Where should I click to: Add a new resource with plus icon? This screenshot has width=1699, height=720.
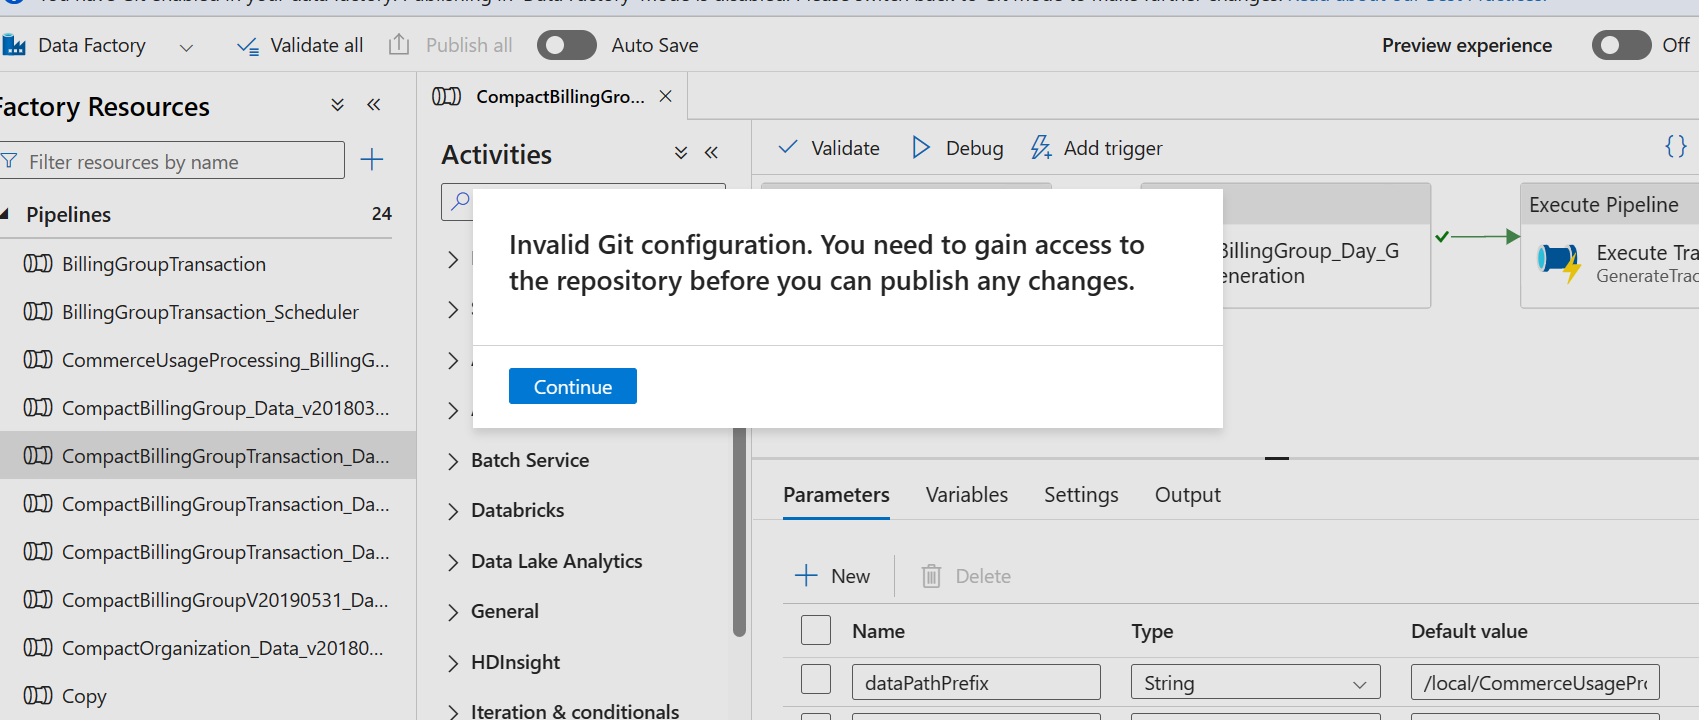point(372,159)
